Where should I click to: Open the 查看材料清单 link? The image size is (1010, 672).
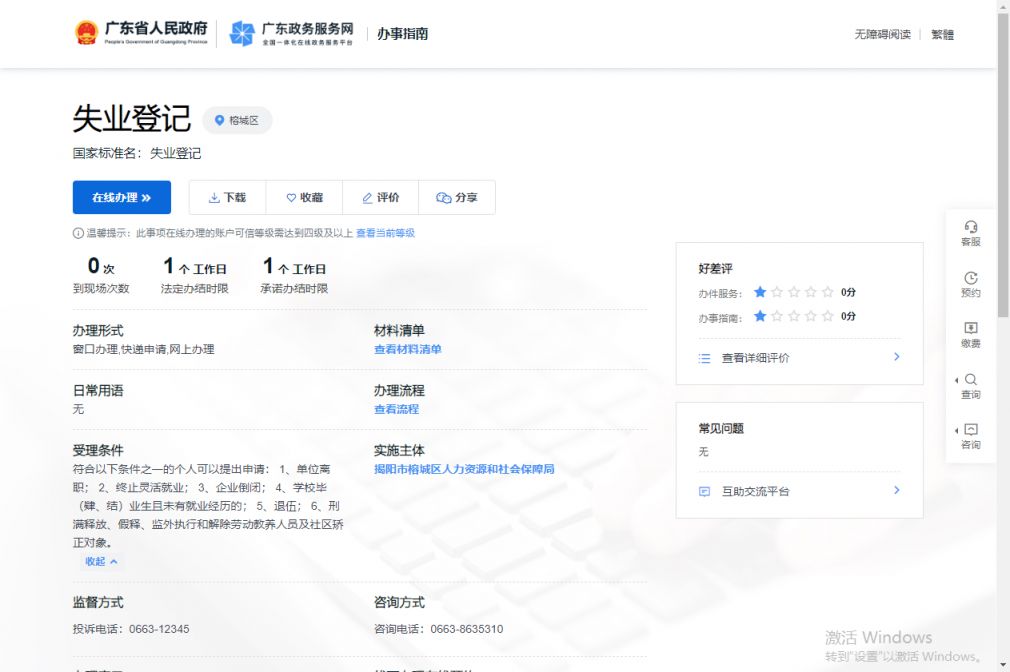[407, 349]
